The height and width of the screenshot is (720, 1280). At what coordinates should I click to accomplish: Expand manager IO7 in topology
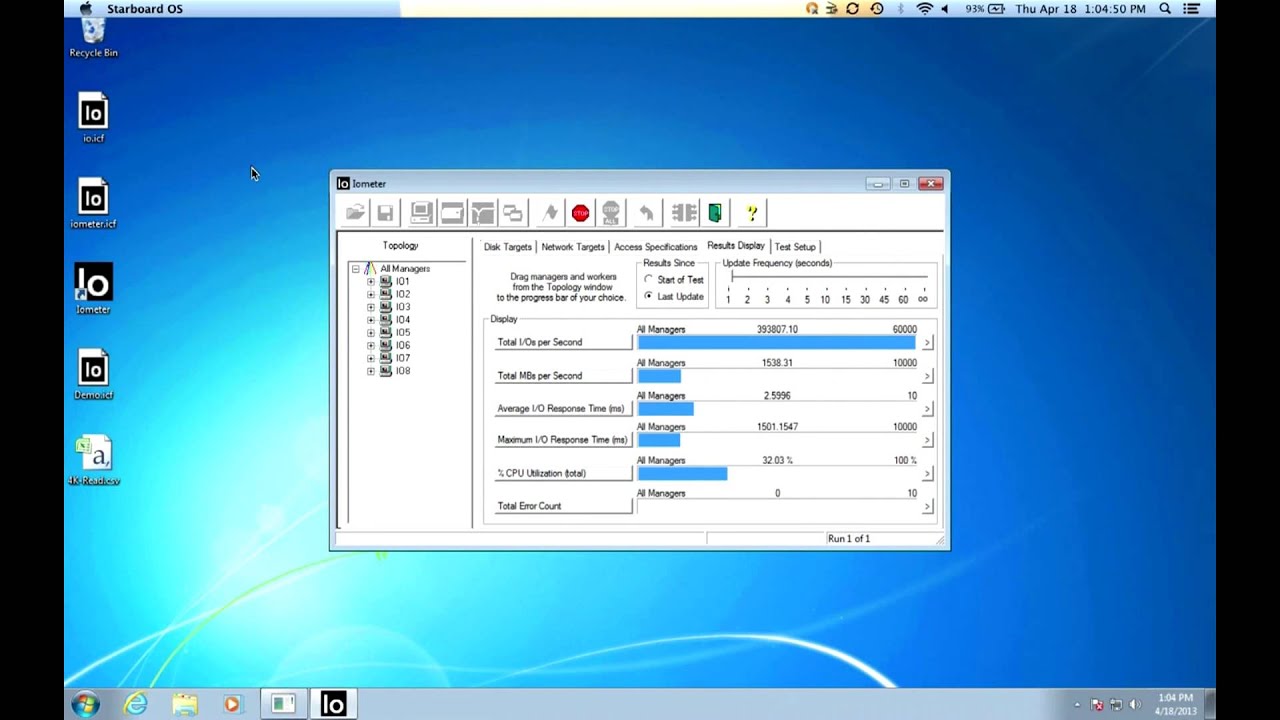[371, 358]
